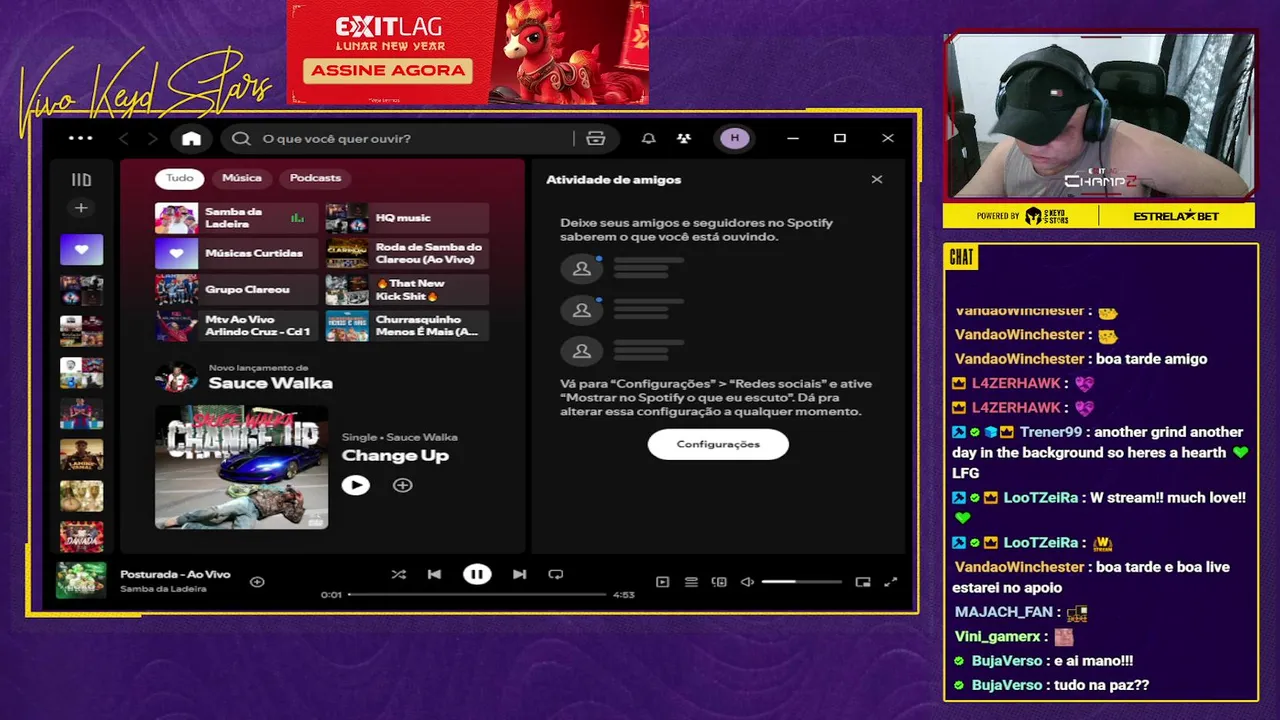Screen dimensions: 1280x720
Task: Select the 'Música' filter chip
Action: coord(242,178)
